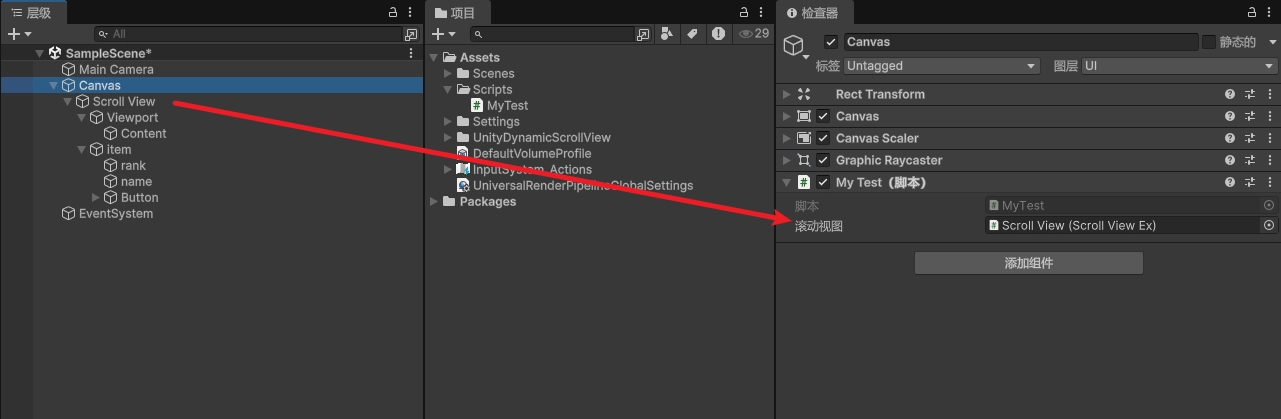Select the Settings folder in Project
Image resolution: width=1281 pixels, height=419 pixels.
(496, 122)
